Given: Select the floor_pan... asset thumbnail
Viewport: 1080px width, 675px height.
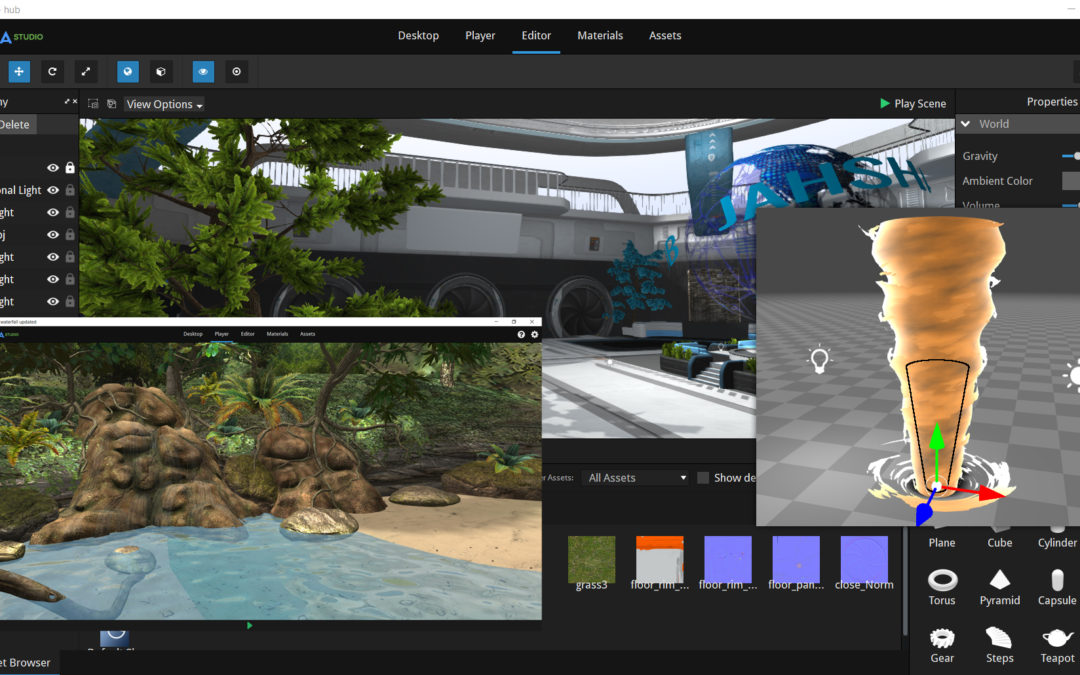Looking at the screenshot, I should click(x=796, y=559).
